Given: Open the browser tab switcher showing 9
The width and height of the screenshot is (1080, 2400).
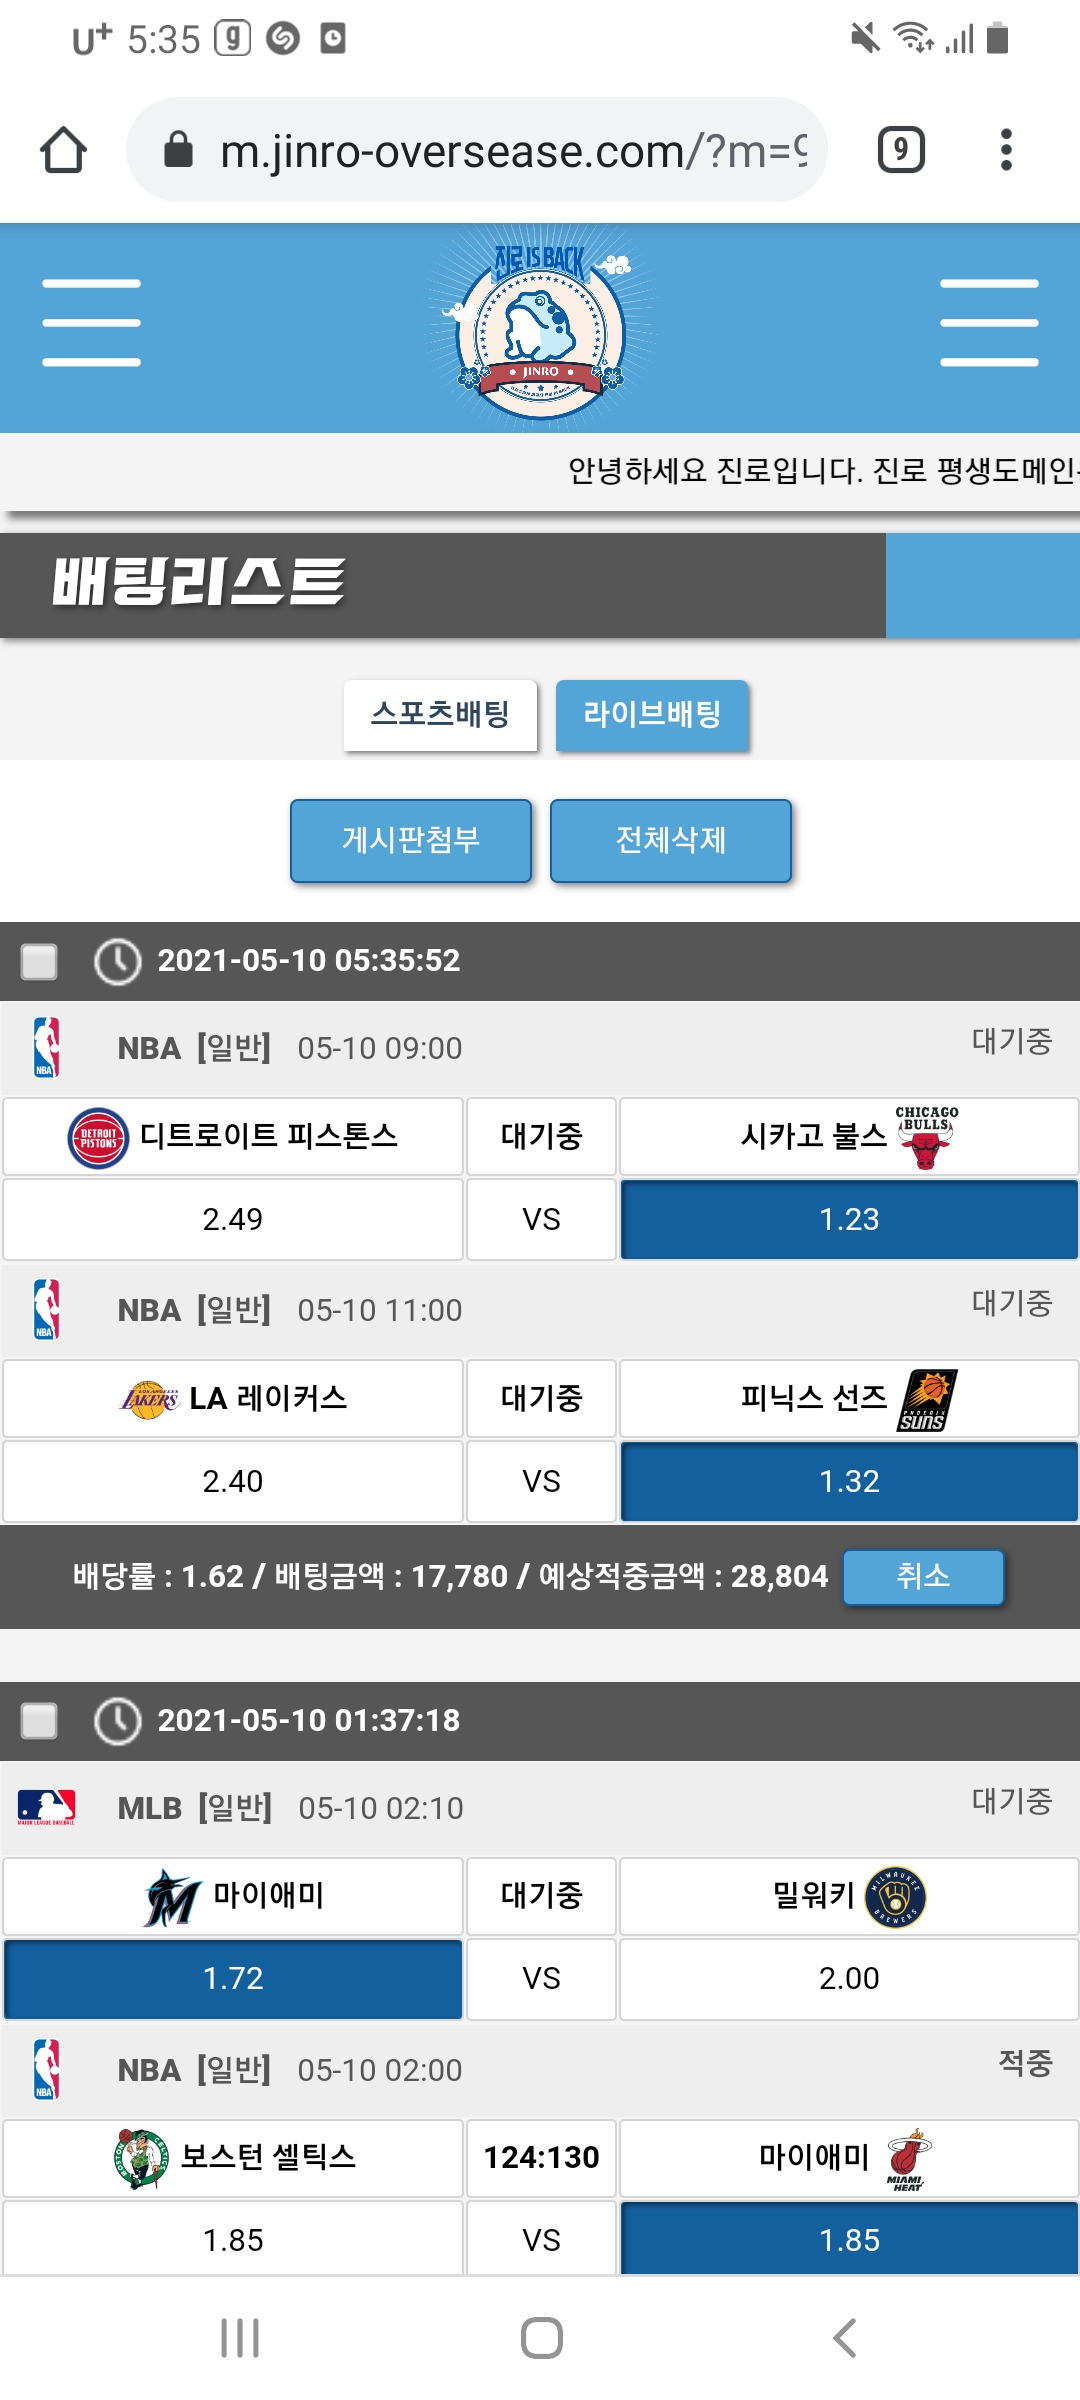Looking at the screenshot, I should 900,150.
